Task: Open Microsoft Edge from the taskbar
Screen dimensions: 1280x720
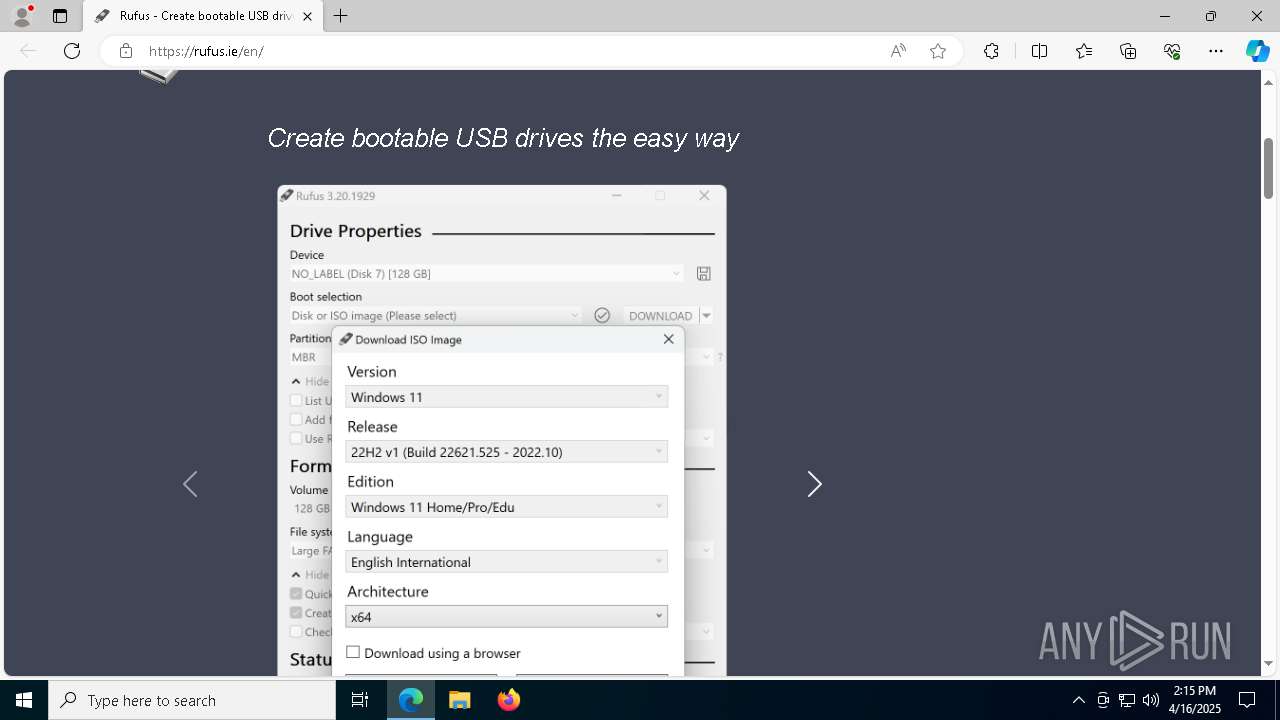Action: click(411, 700)
